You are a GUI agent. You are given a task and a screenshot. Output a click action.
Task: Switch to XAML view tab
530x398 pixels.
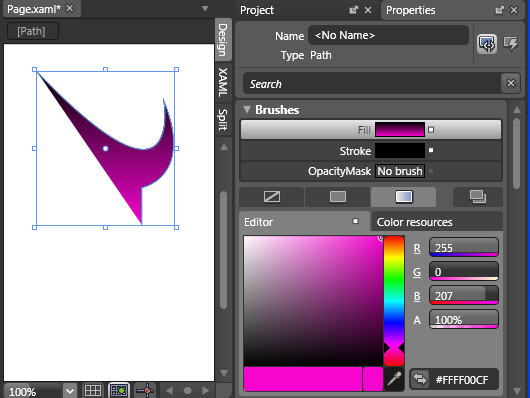(223, 82)
